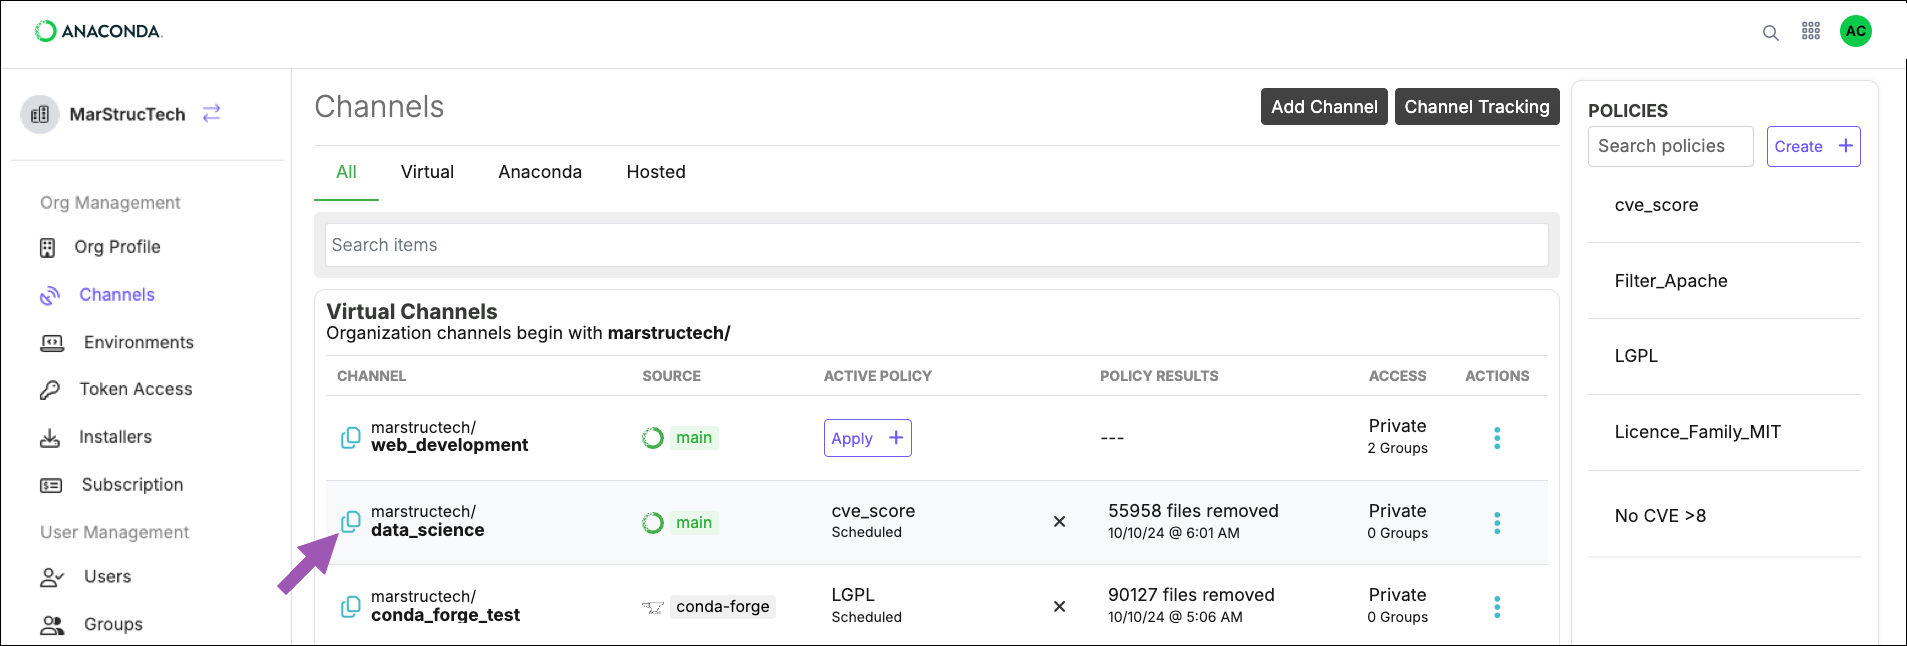This screenshot has height=646, width=1907.
Task: Click the 90127 files removed result
Action: pos(1191,595)
